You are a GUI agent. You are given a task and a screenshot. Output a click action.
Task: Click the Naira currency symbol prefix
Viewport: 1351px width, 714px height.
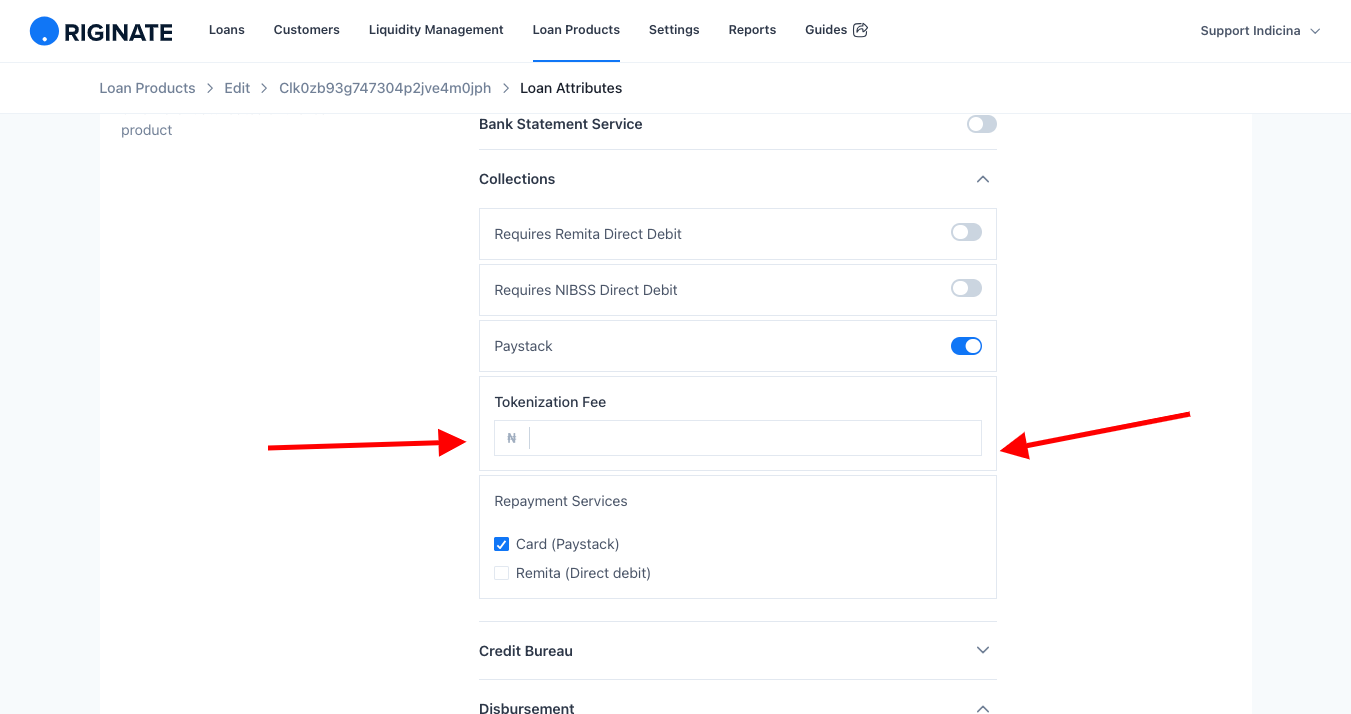[512, 438]
